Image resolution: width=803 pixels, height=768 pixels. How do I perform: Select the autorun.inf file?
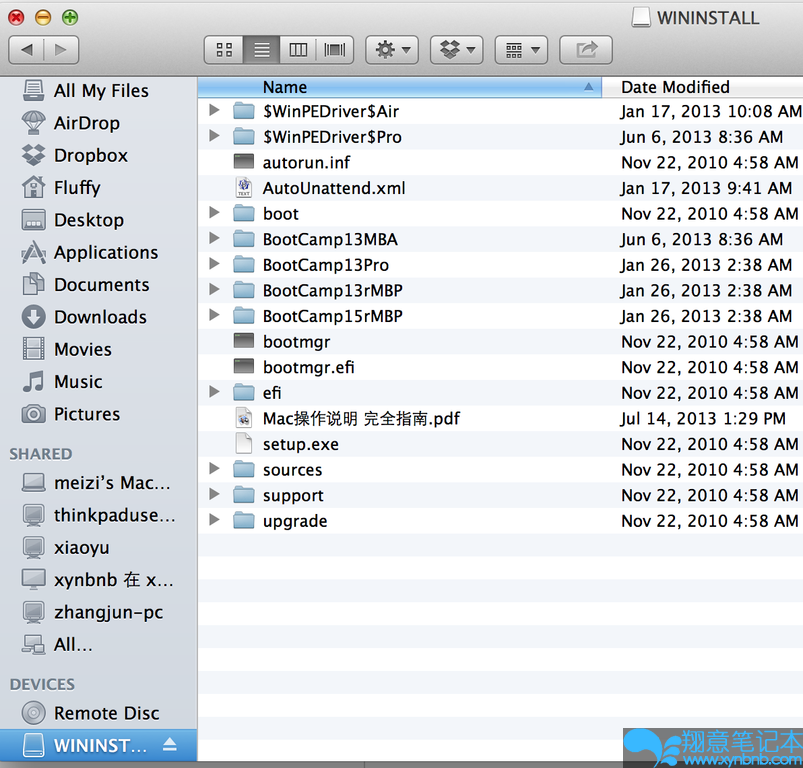(x=500, y=162)
